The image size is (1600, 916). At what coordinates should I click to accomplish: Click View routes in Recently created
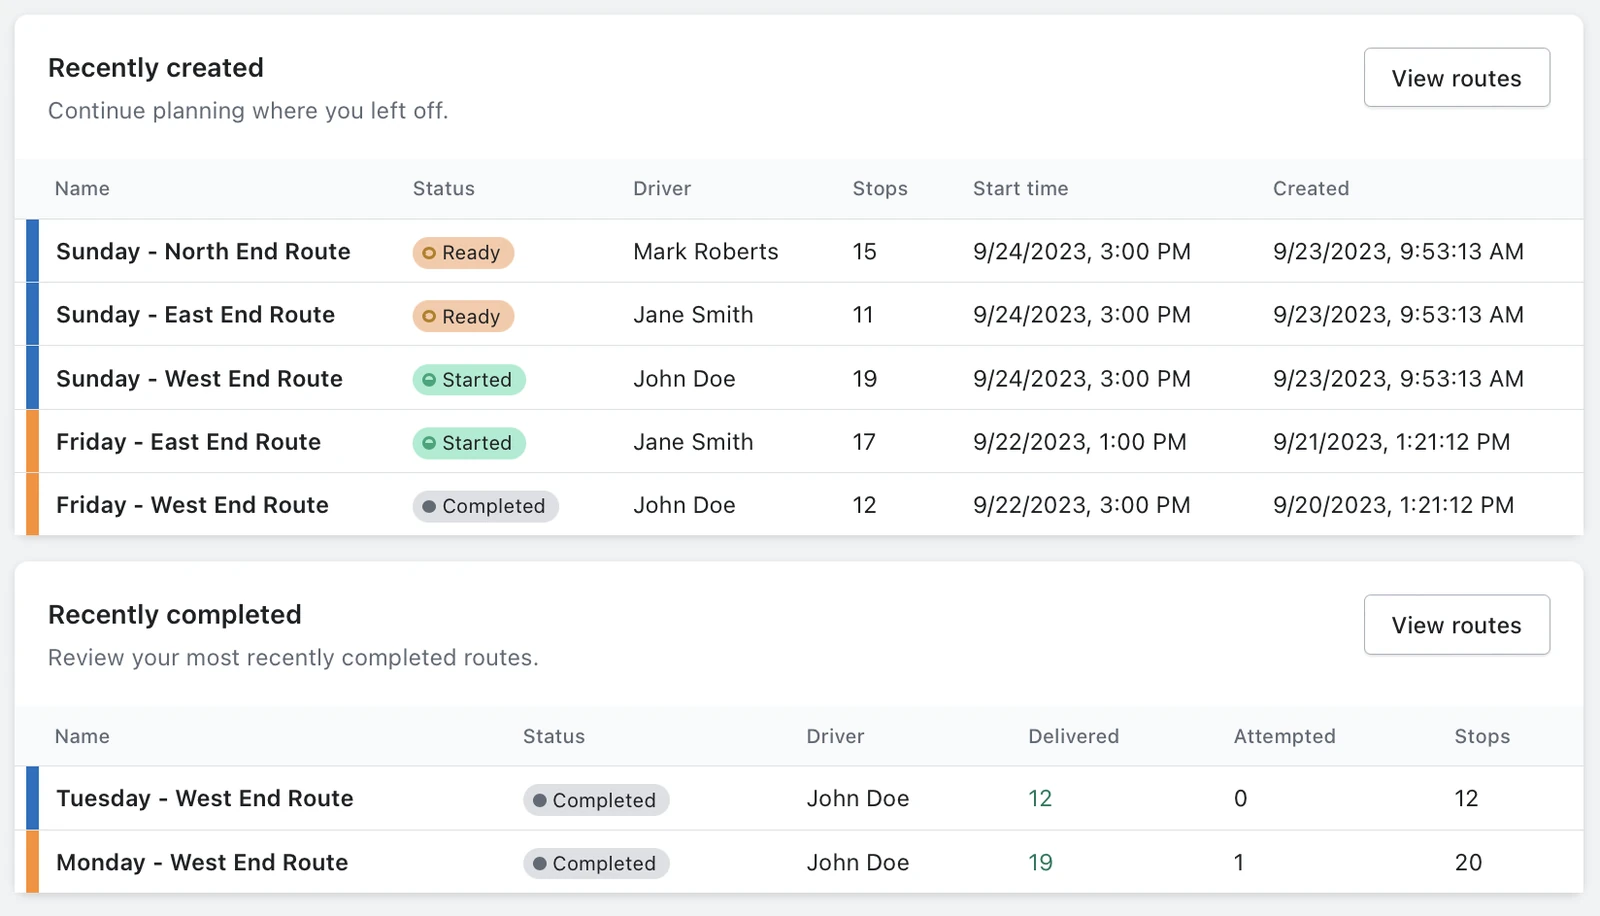1456,78
